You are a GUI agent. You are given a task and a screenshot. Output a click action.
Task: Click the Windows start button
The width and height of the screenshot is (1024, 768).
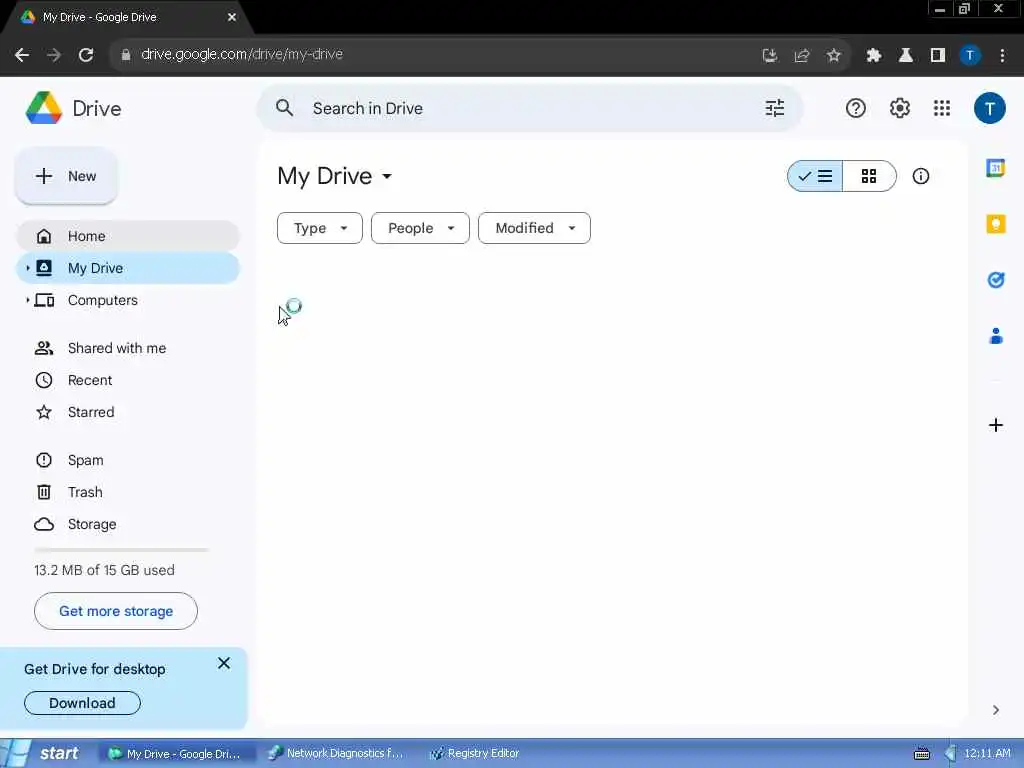click(46, 753)
